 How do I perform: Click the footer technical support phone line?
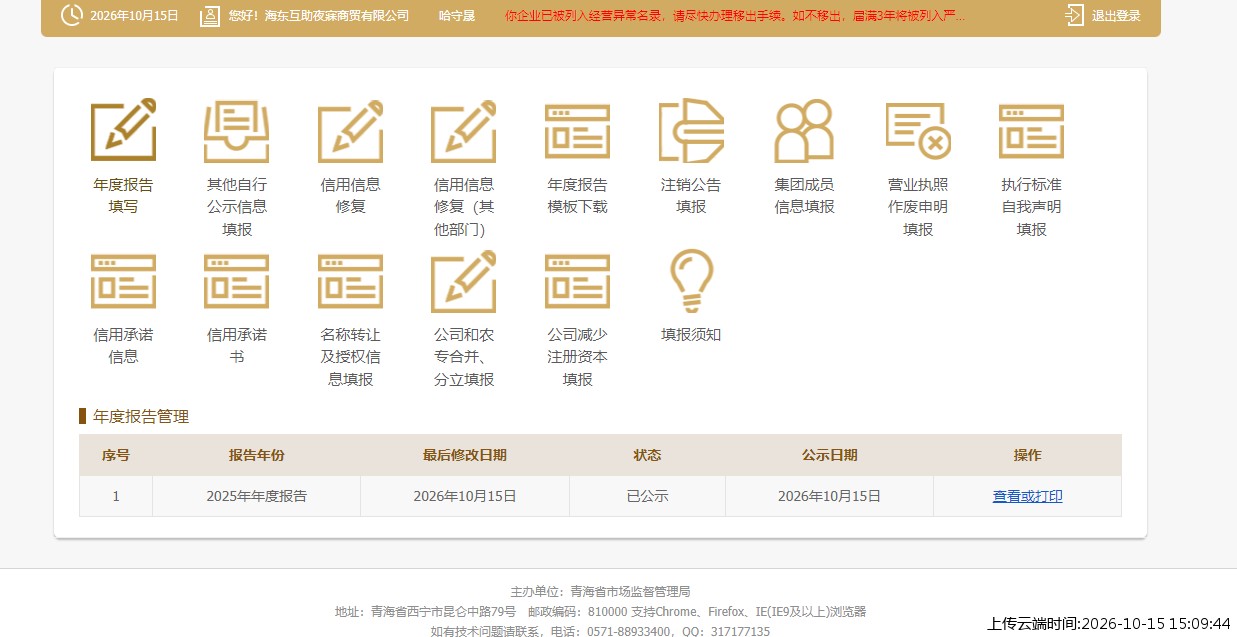[600, 631]
